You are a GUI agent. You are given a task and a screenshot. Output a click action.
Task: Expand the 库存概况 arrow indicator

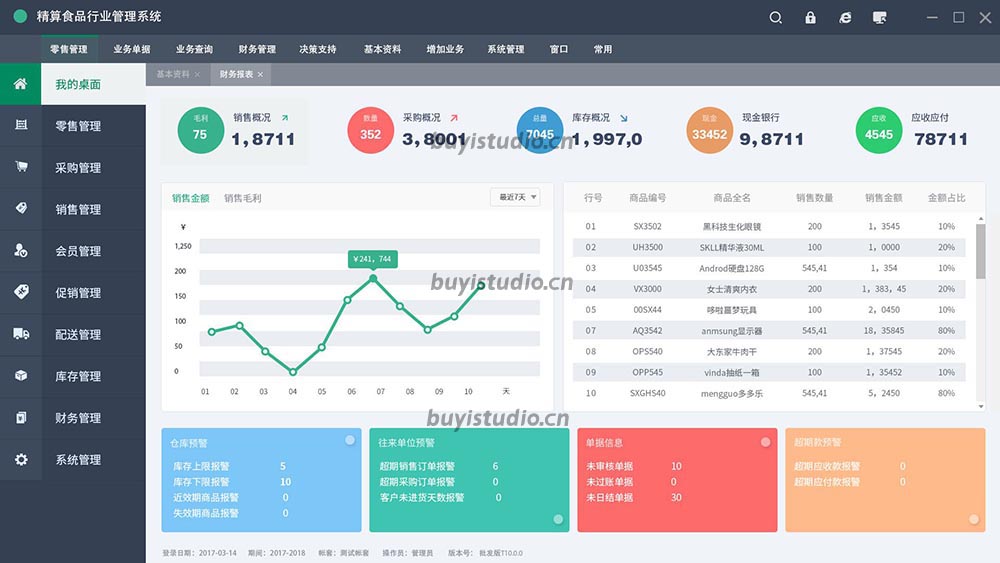pos(625,118)
